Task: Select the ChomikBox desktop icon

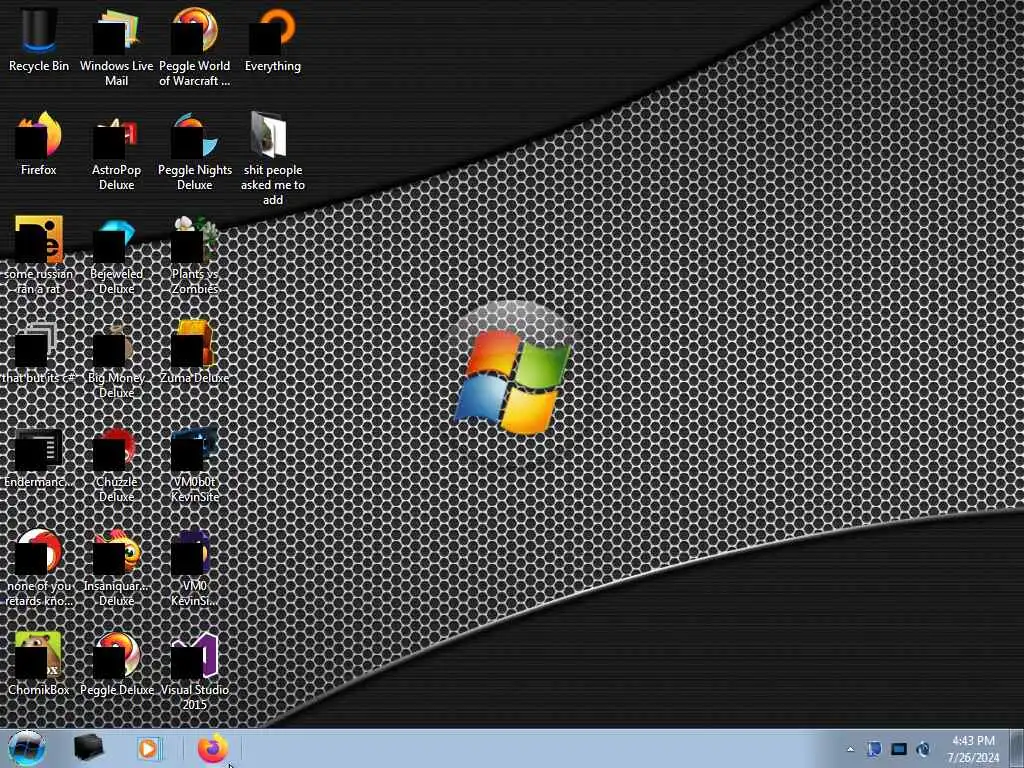Action: click(x=39, y=663)
